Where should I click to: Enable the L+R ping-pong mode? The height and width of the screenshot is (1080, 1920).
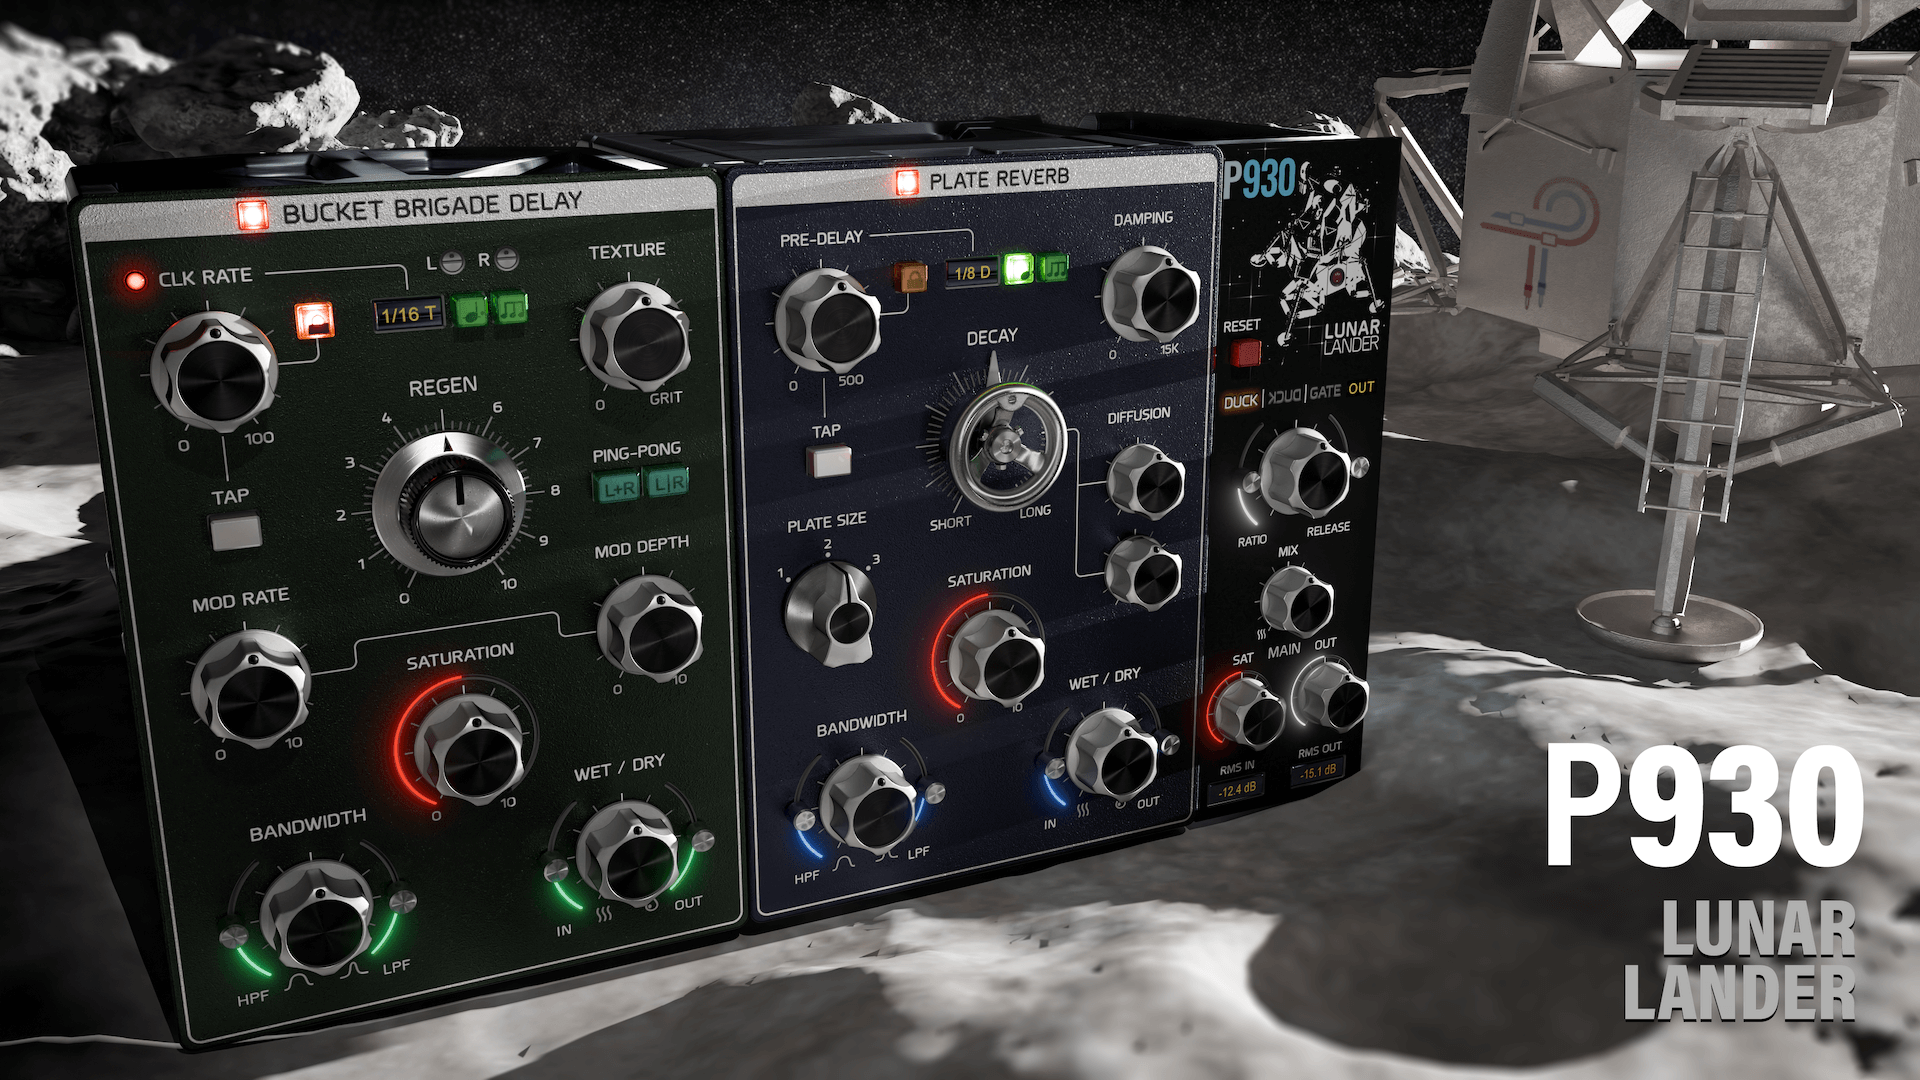[x=619, y=487]
